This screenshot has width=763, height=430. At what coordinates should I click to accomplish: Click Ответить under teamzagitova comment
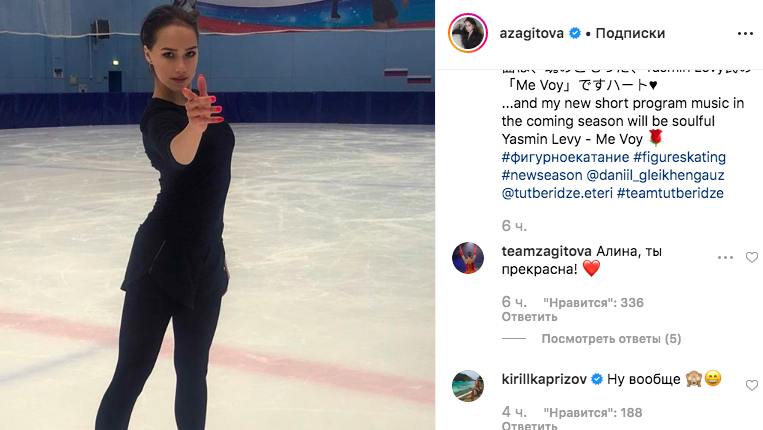529,317
